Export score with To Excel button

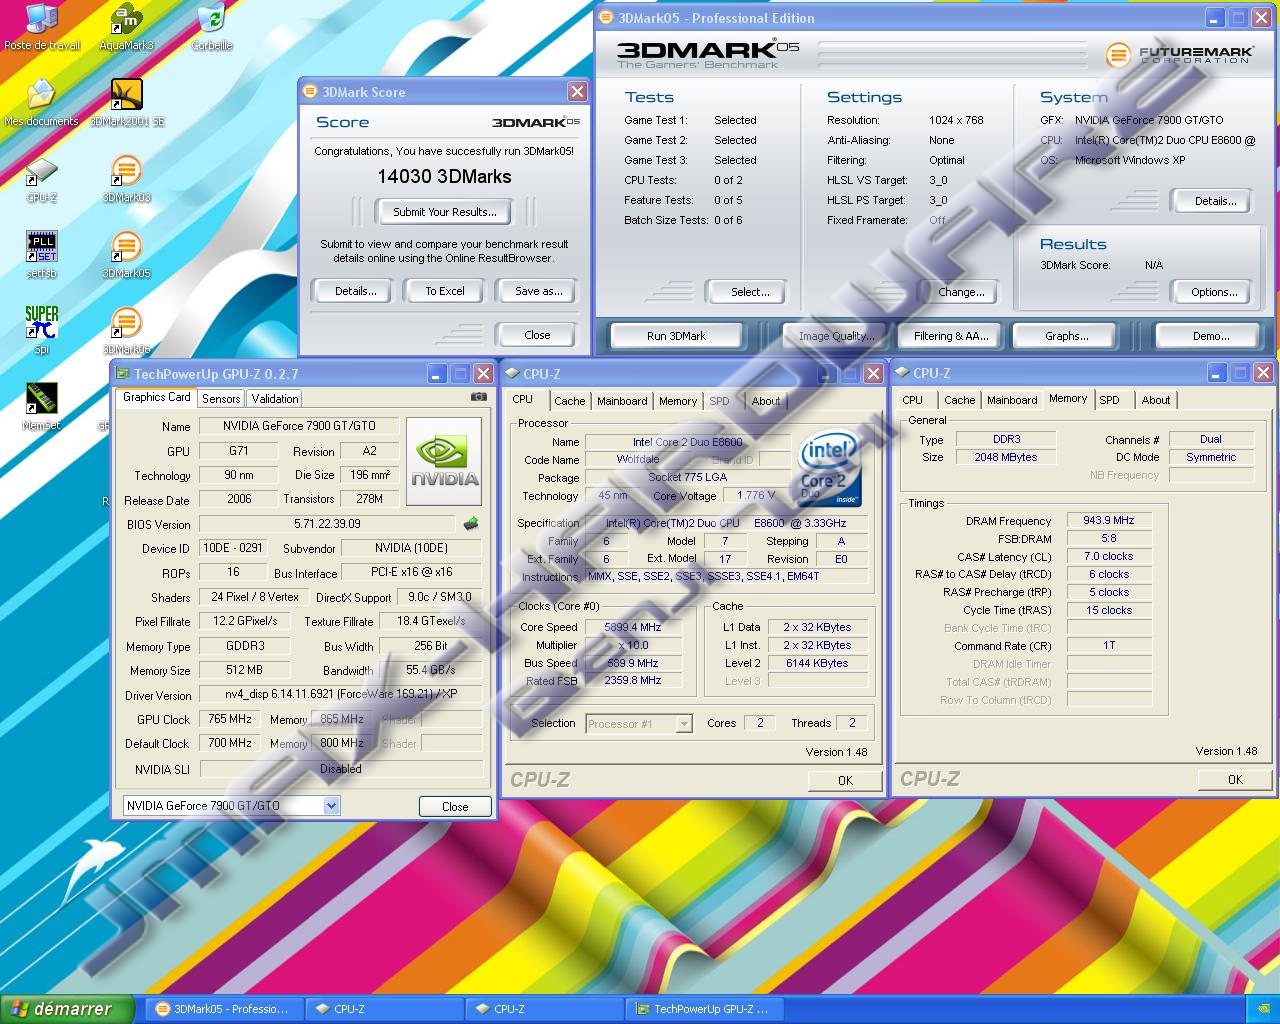[445, 291]
